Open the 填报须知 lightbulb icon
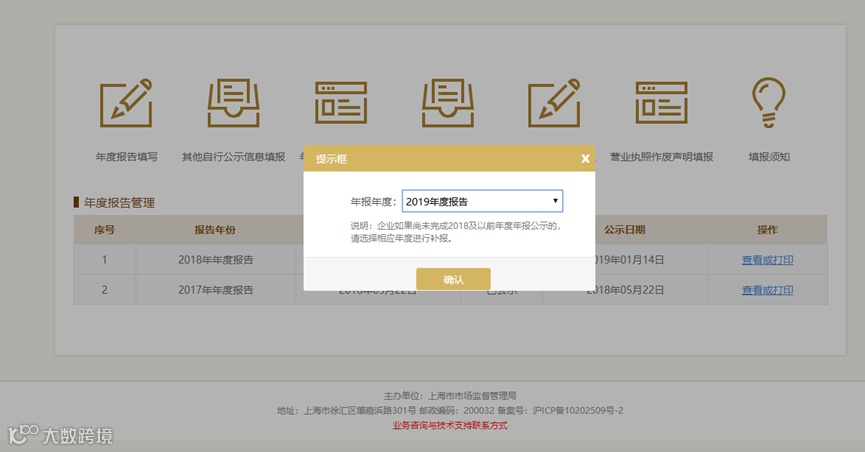Image resolution: width=865 pixels, height=452 pixels. tap(768, 103)
